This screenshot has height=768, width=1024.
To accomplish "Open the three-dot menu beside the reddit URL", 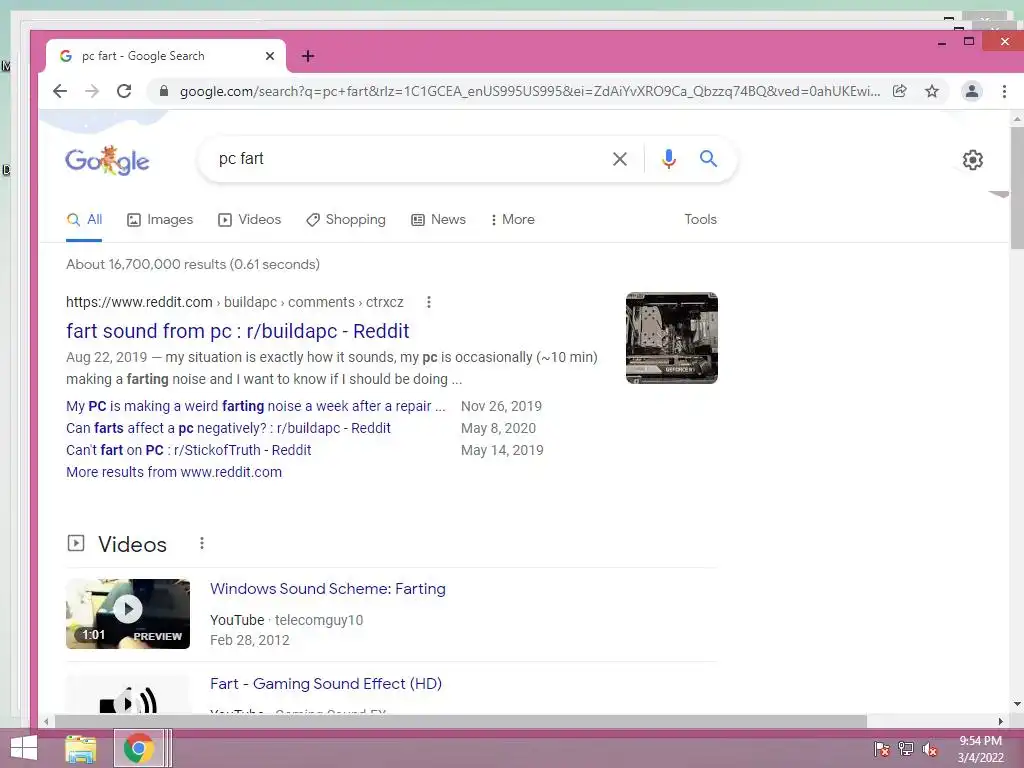I will [x=428, y=302].
